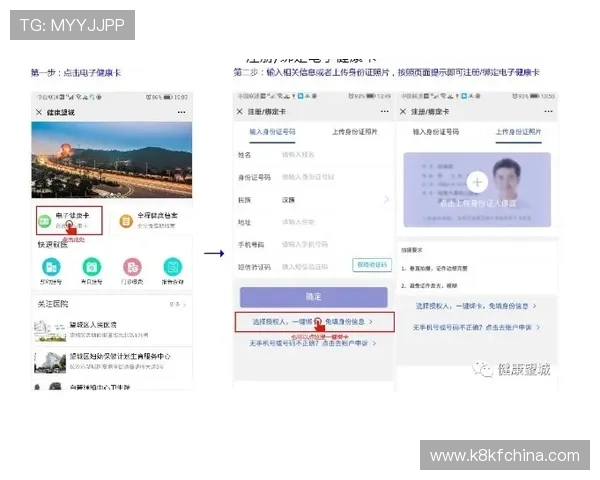Viewport: 600px width, 480px height.
Task: Open the three-dot menu on 健康望城 page
Action: (x=181, y=112)
